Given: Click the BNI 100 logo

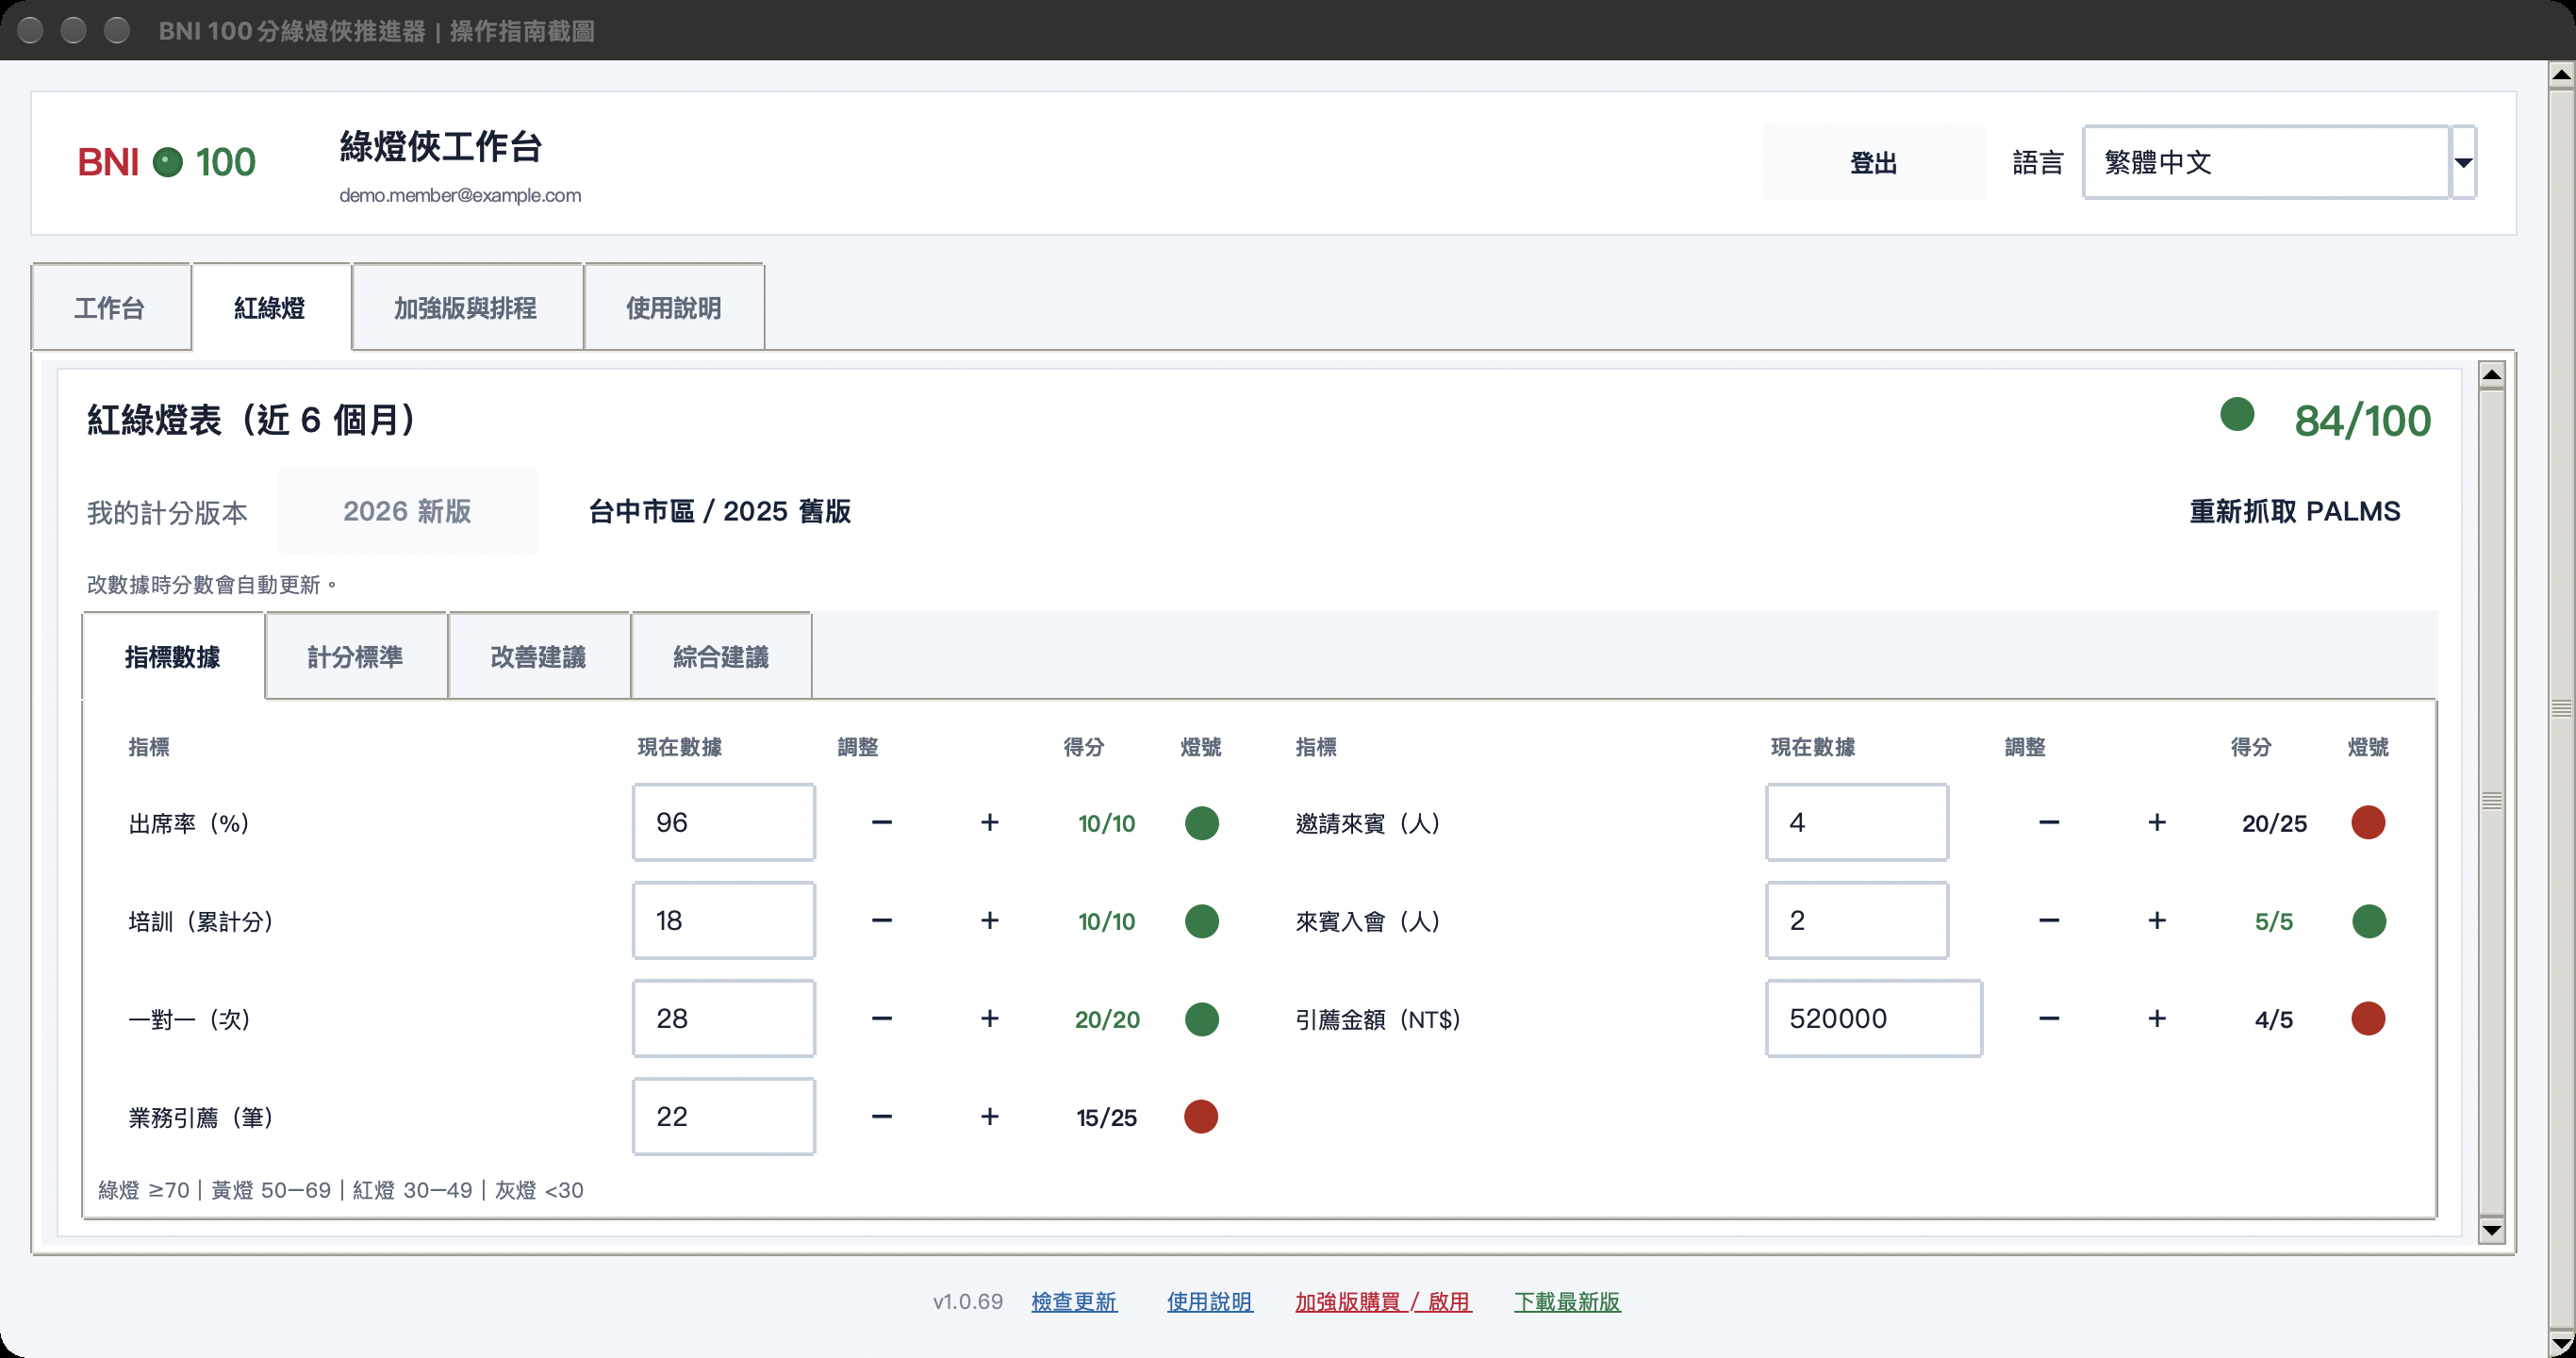Looking at the screenshot, I should click(x=166, y=162).
